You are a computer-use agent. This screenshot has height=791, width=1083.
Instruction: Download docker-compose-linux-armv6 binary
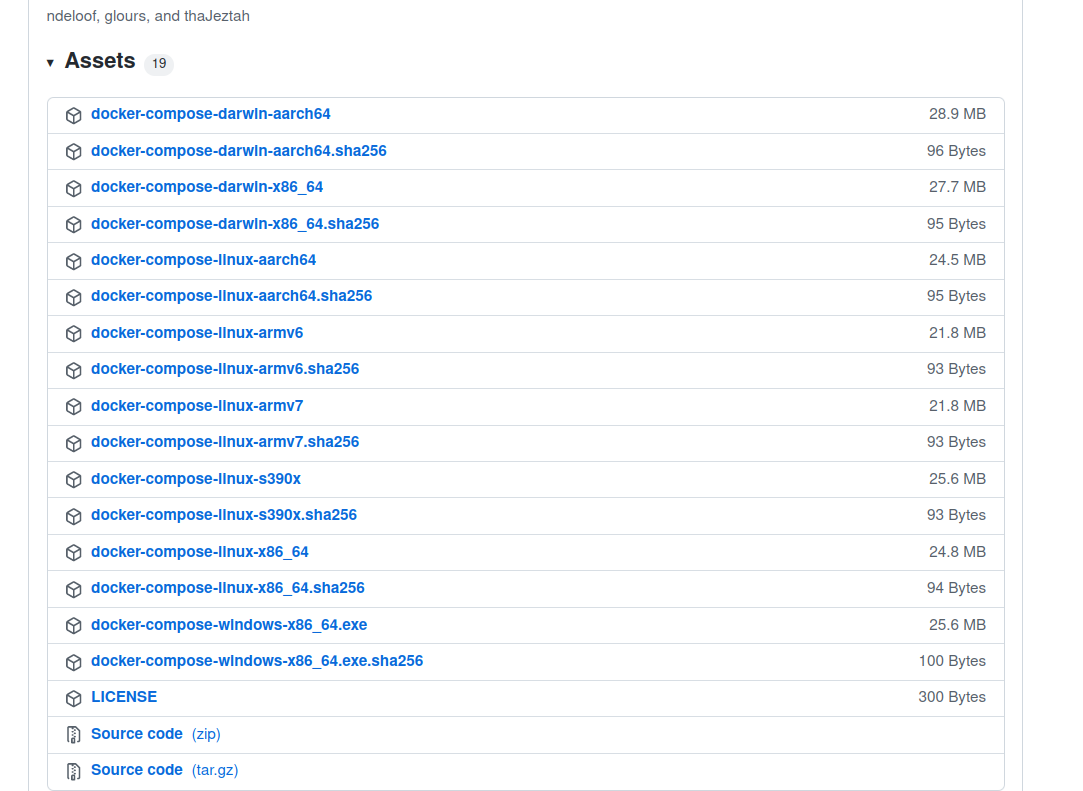coord(197,333)
